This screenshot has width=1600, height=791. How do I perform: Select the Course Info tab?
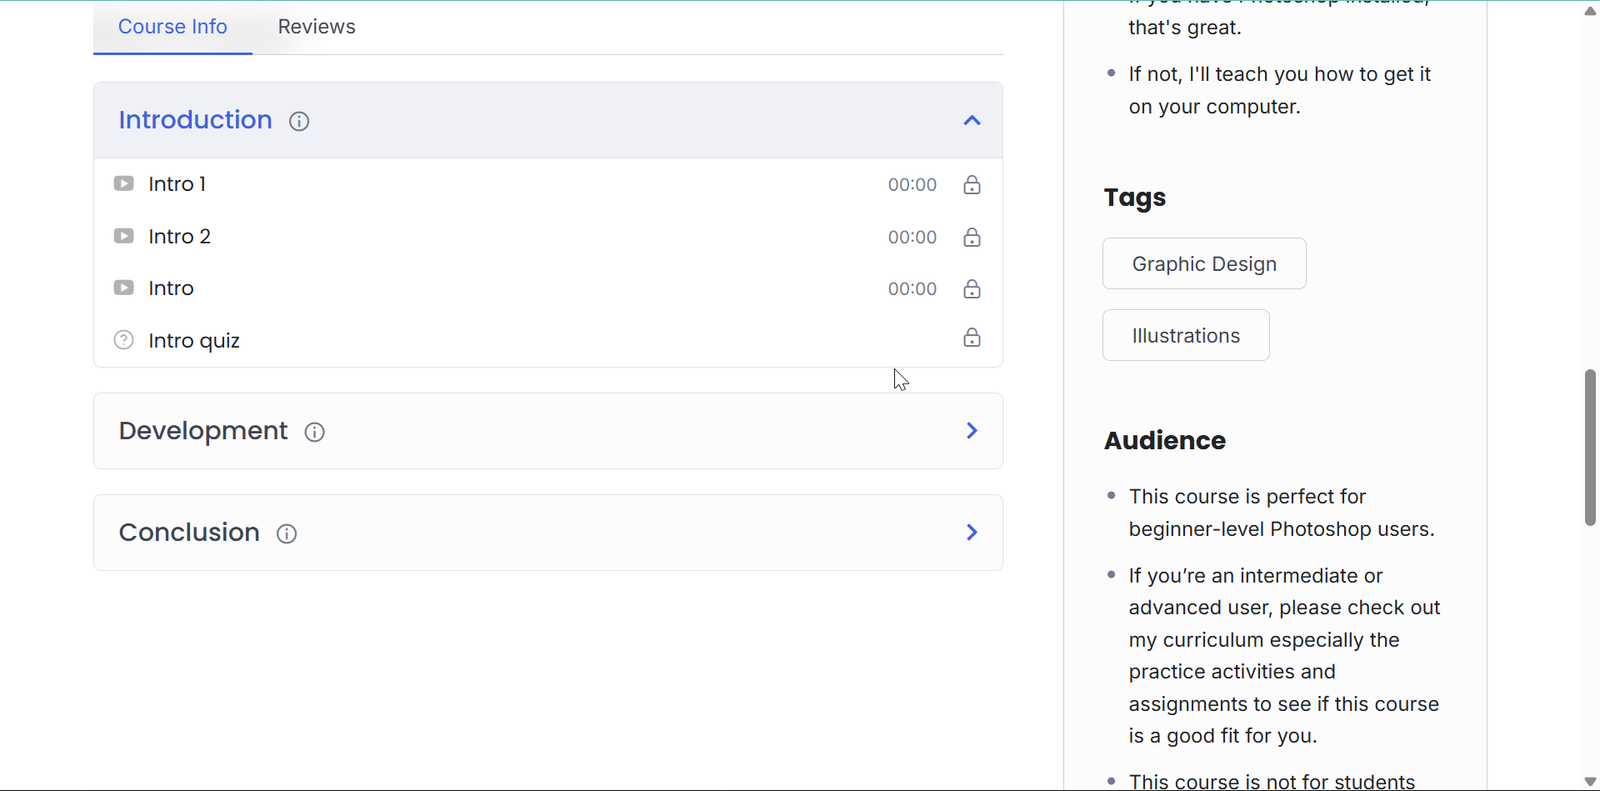tap(173, 27)
